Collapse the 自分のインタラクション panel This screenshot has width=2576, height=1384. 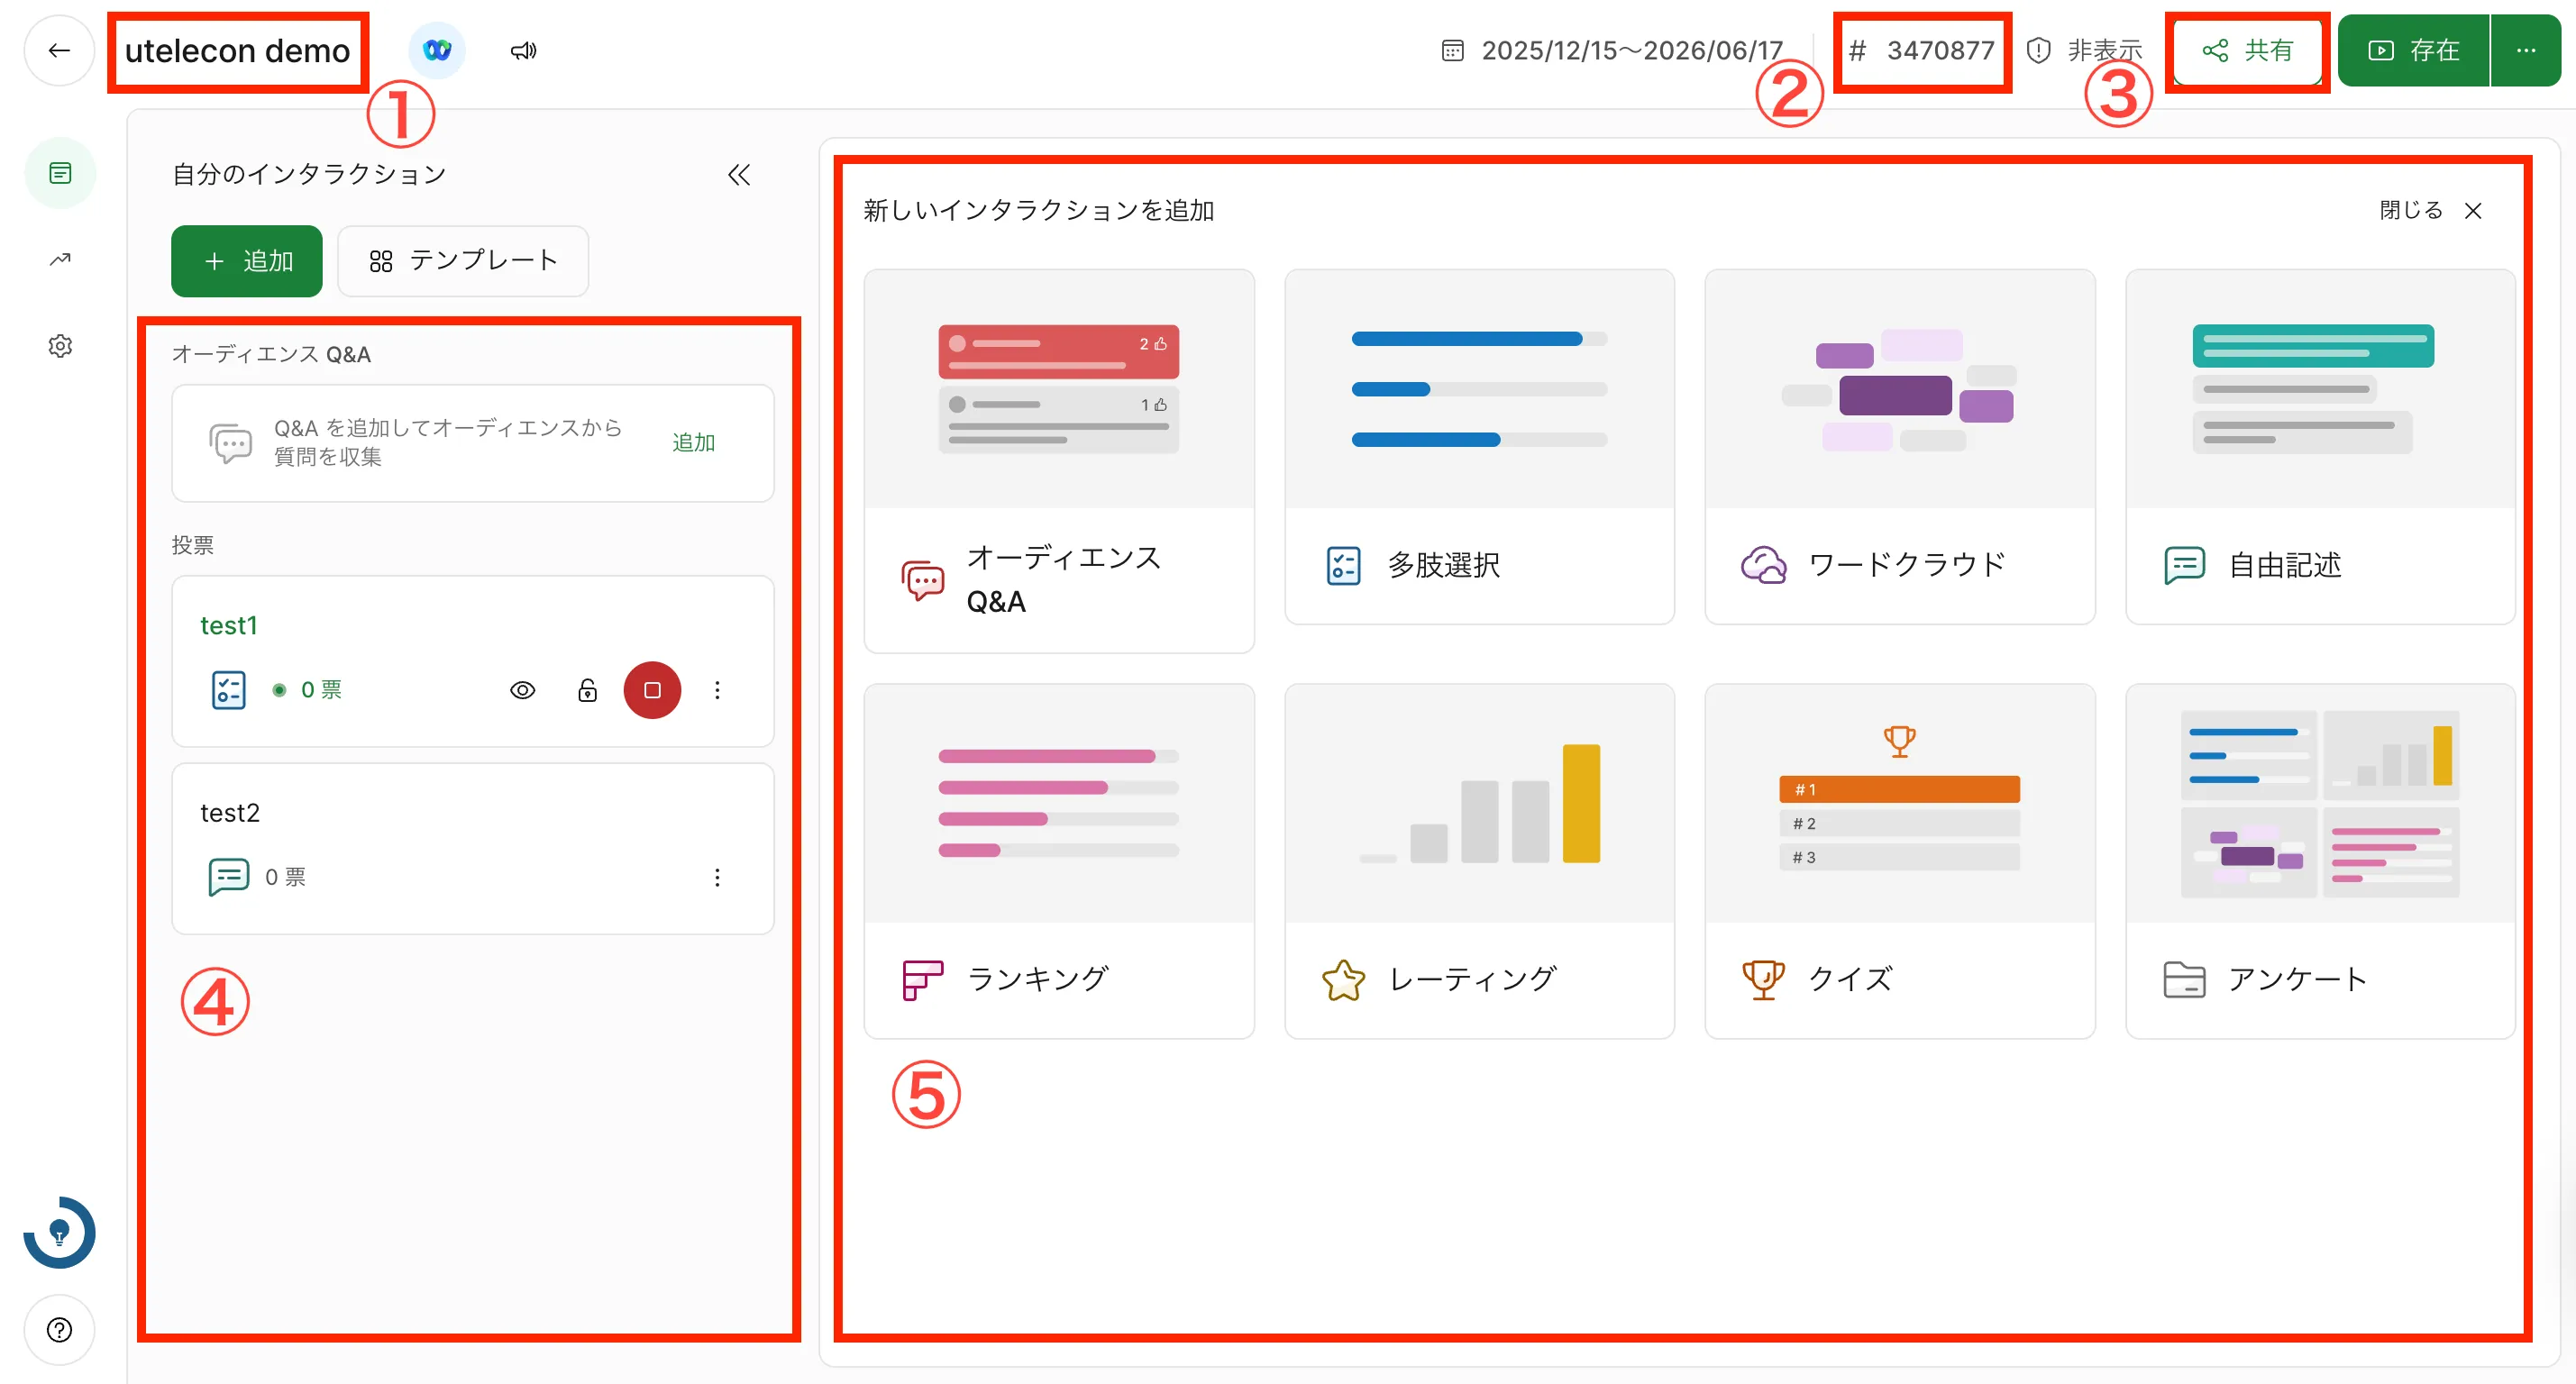[x=738, y=175]
